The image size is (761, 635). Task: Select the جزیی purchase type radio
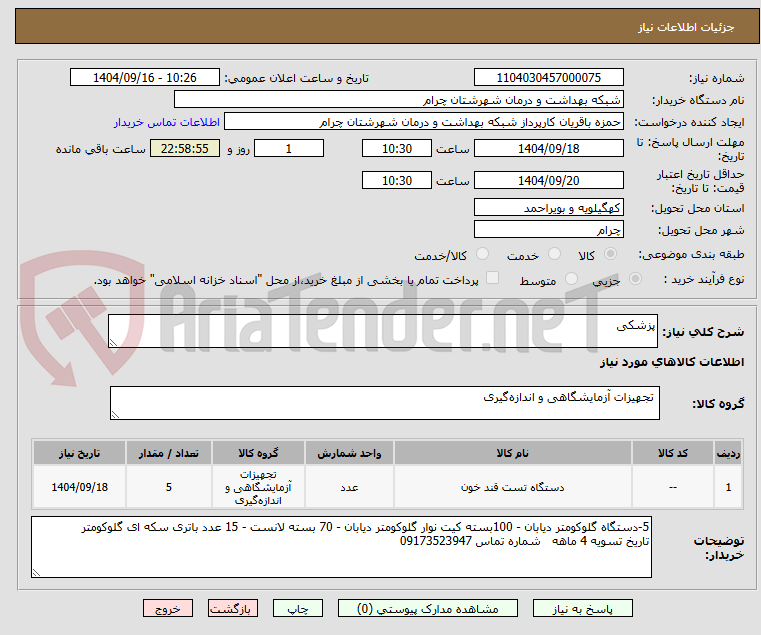coord(635,279)
